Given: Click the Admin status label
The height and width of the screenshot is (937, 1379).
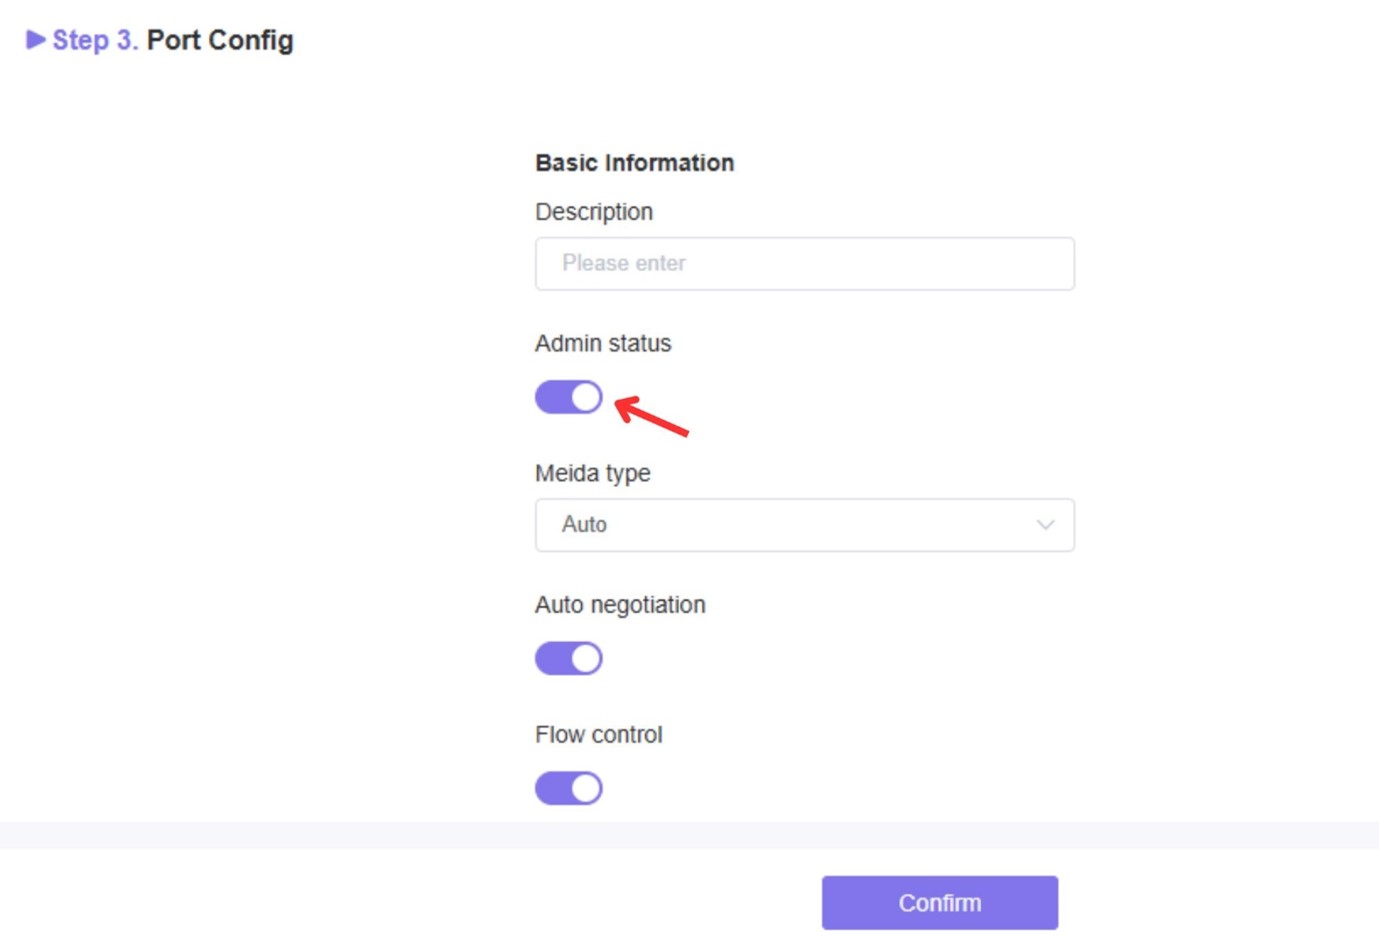Looking at the screenshot, I should point(603,343).
